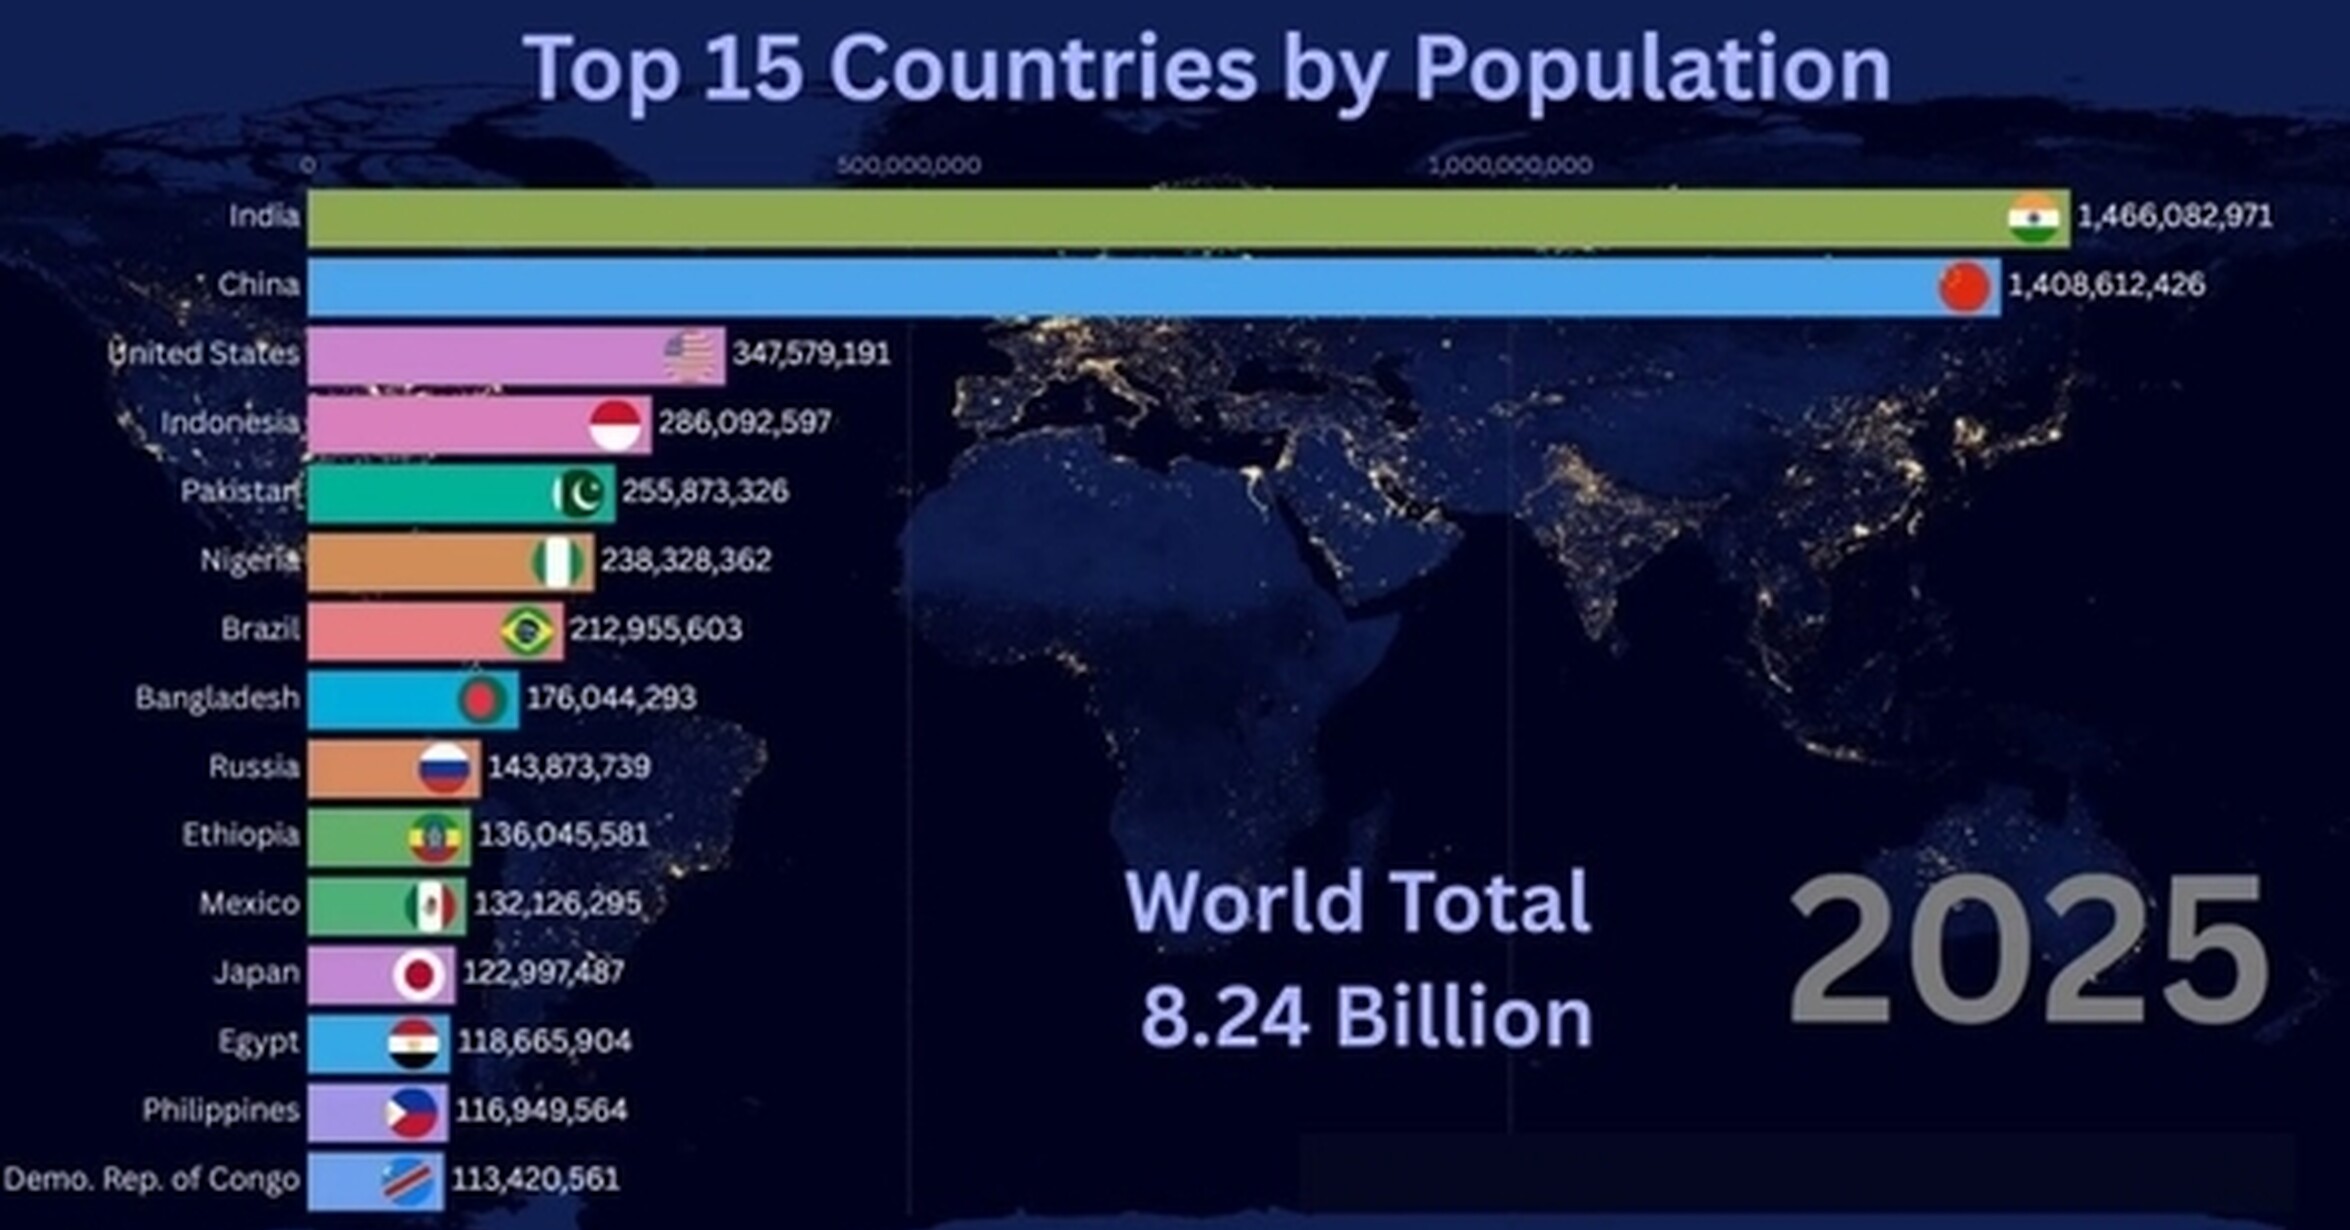Click the Brazil flag icon

tap(528, 631)
